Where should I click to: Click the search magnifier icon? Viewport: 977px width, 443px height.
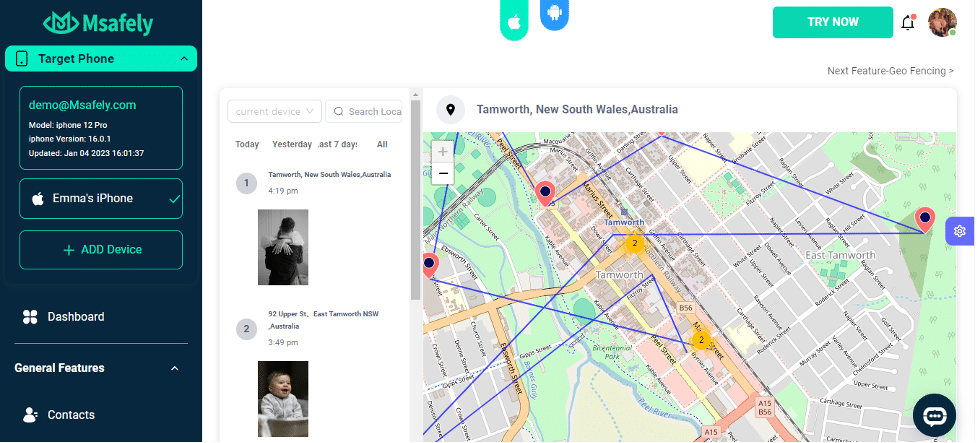(x=338, y=112)
